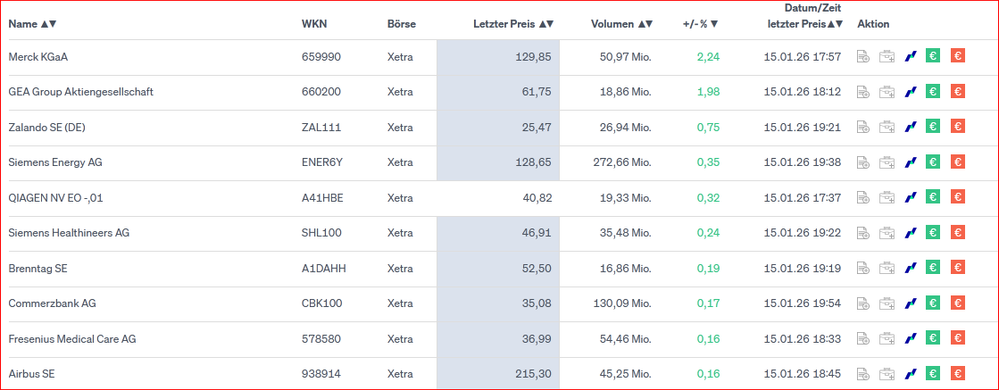Screen dimensions: 999x390
Task: Click last price 128,65 cell
Action: [x=498, y=162]
